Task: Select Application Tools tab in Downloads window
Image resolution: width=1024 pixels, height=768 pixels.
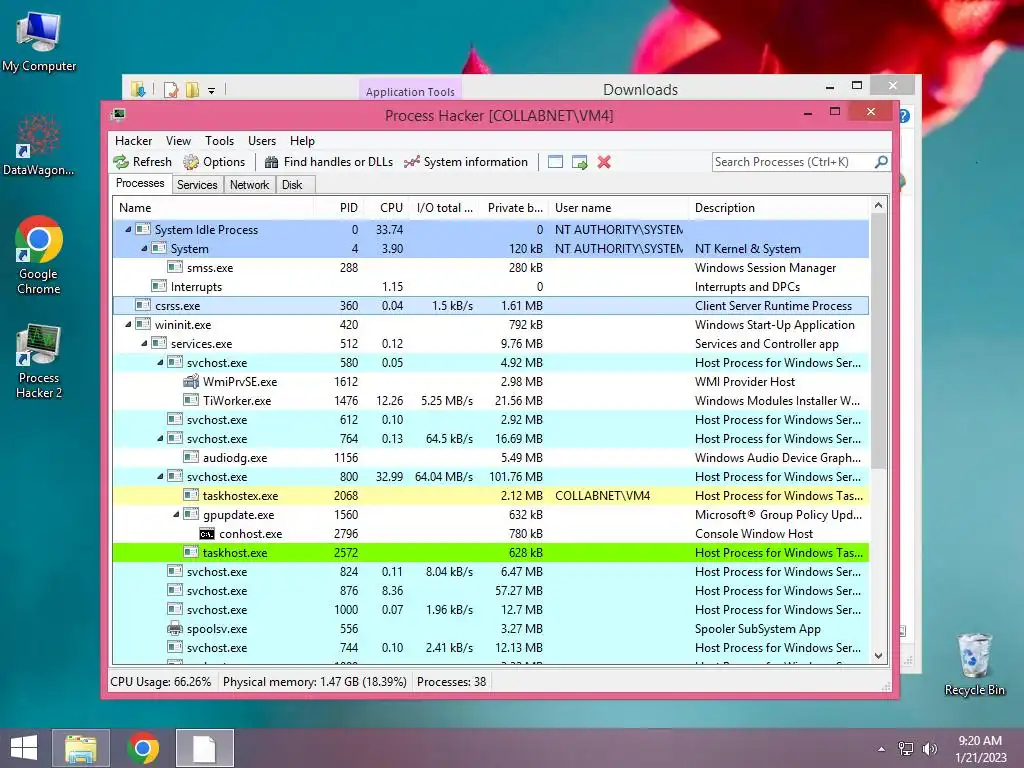Action: (x=410, y=91)
